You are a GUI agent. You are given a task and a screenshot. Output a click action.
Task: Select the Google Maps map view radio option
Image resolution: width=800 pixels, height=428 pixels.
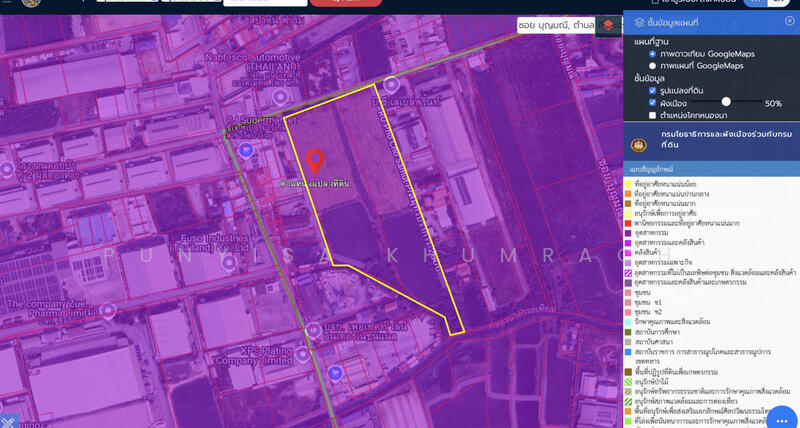653,65
